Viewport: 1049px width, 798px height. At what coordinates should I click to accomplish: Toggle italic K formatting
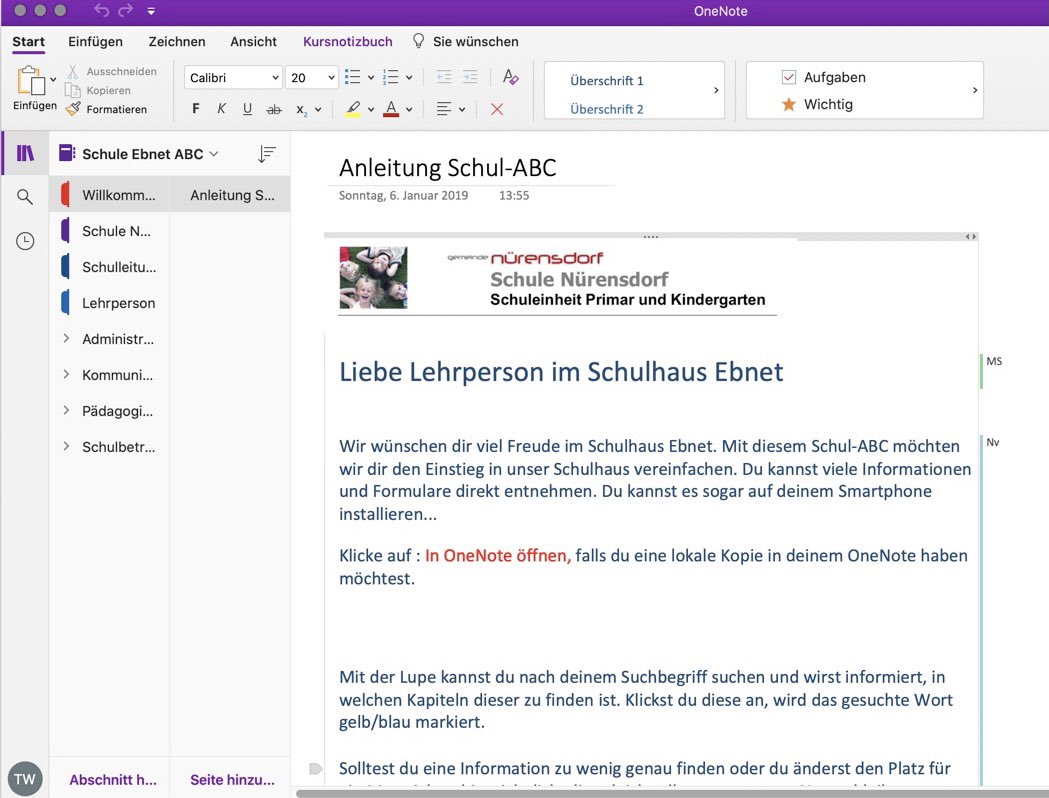(221, 108)
